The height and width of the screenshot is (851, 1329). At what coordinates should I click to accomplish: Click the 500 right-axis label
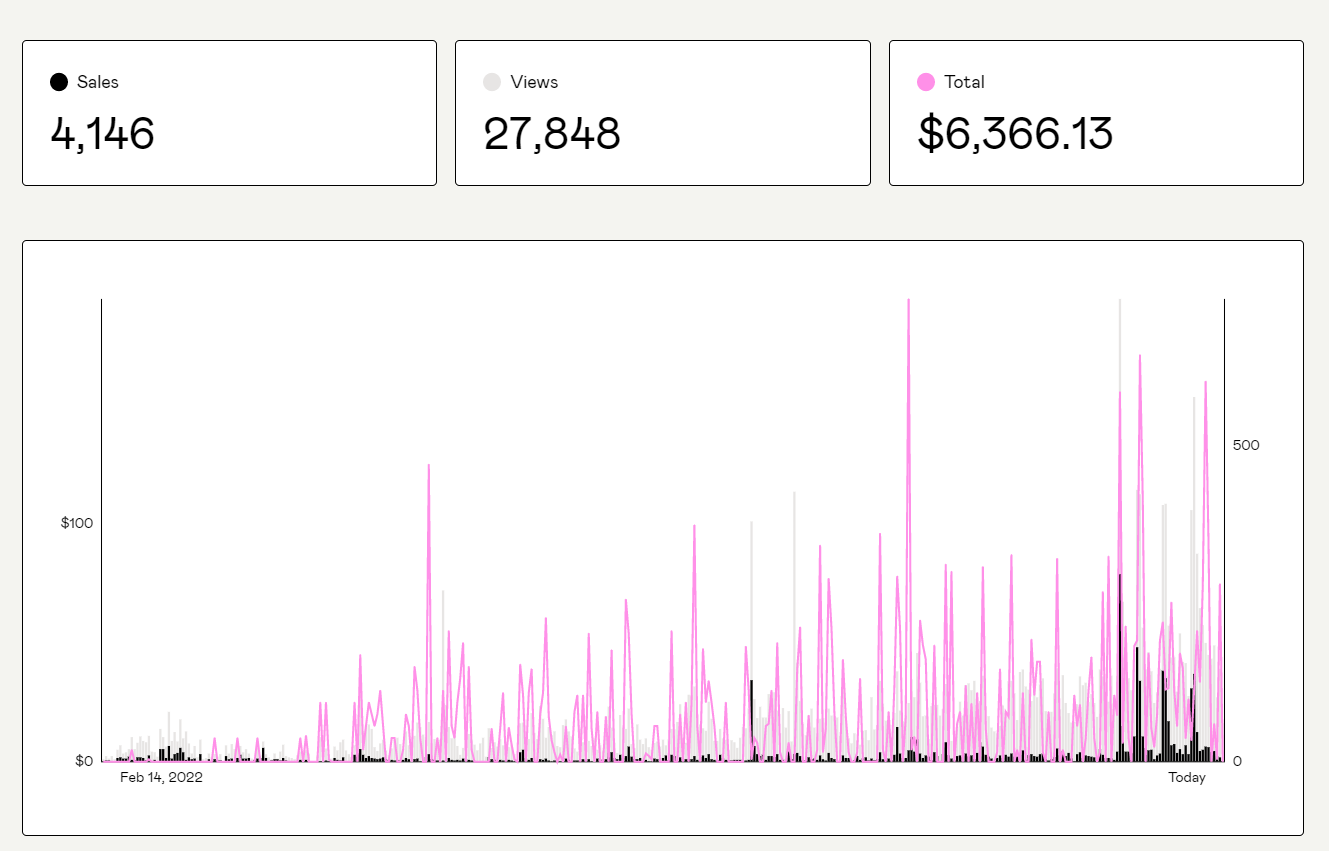[x=1246, y=445]
